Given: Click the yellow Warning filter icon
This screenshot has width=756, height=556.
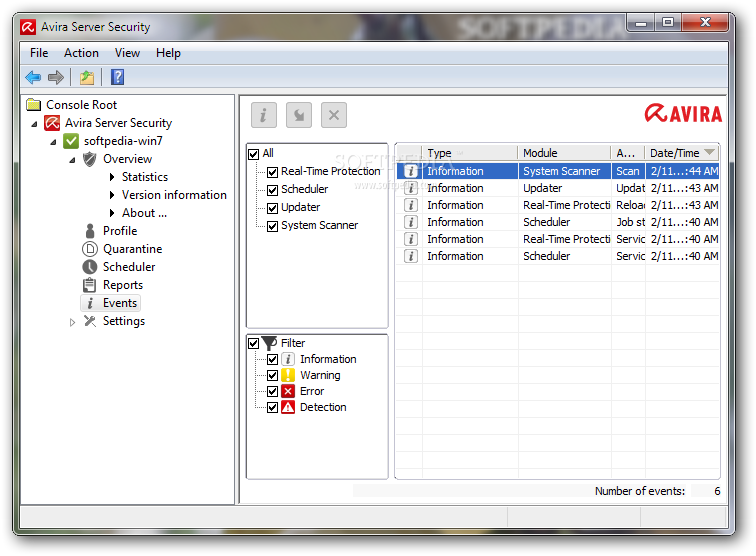Looking at the screenshot, I should 288,375.
